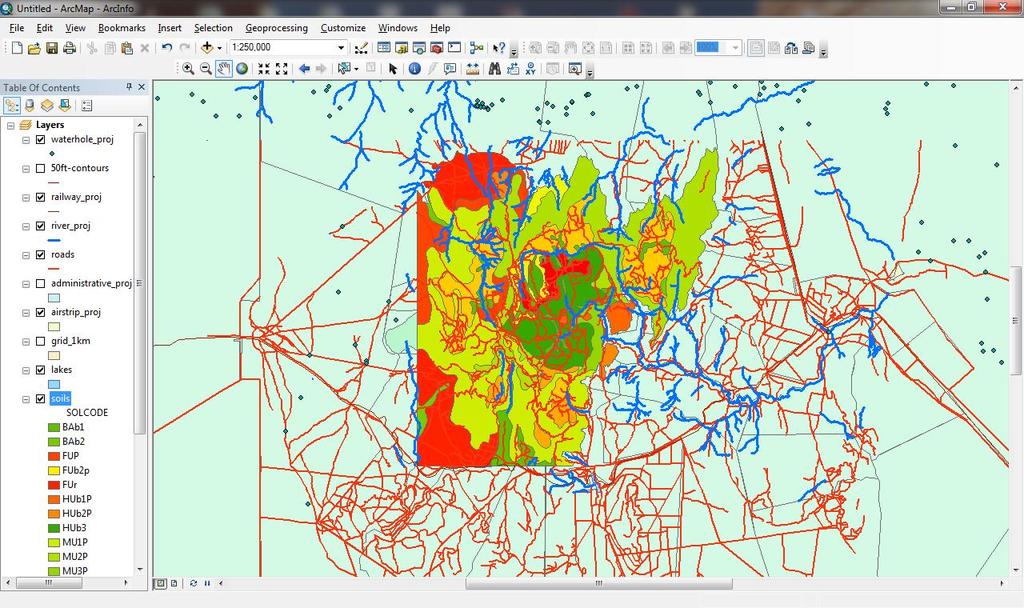Enable the 50ft-contours layer

(40, 168)
